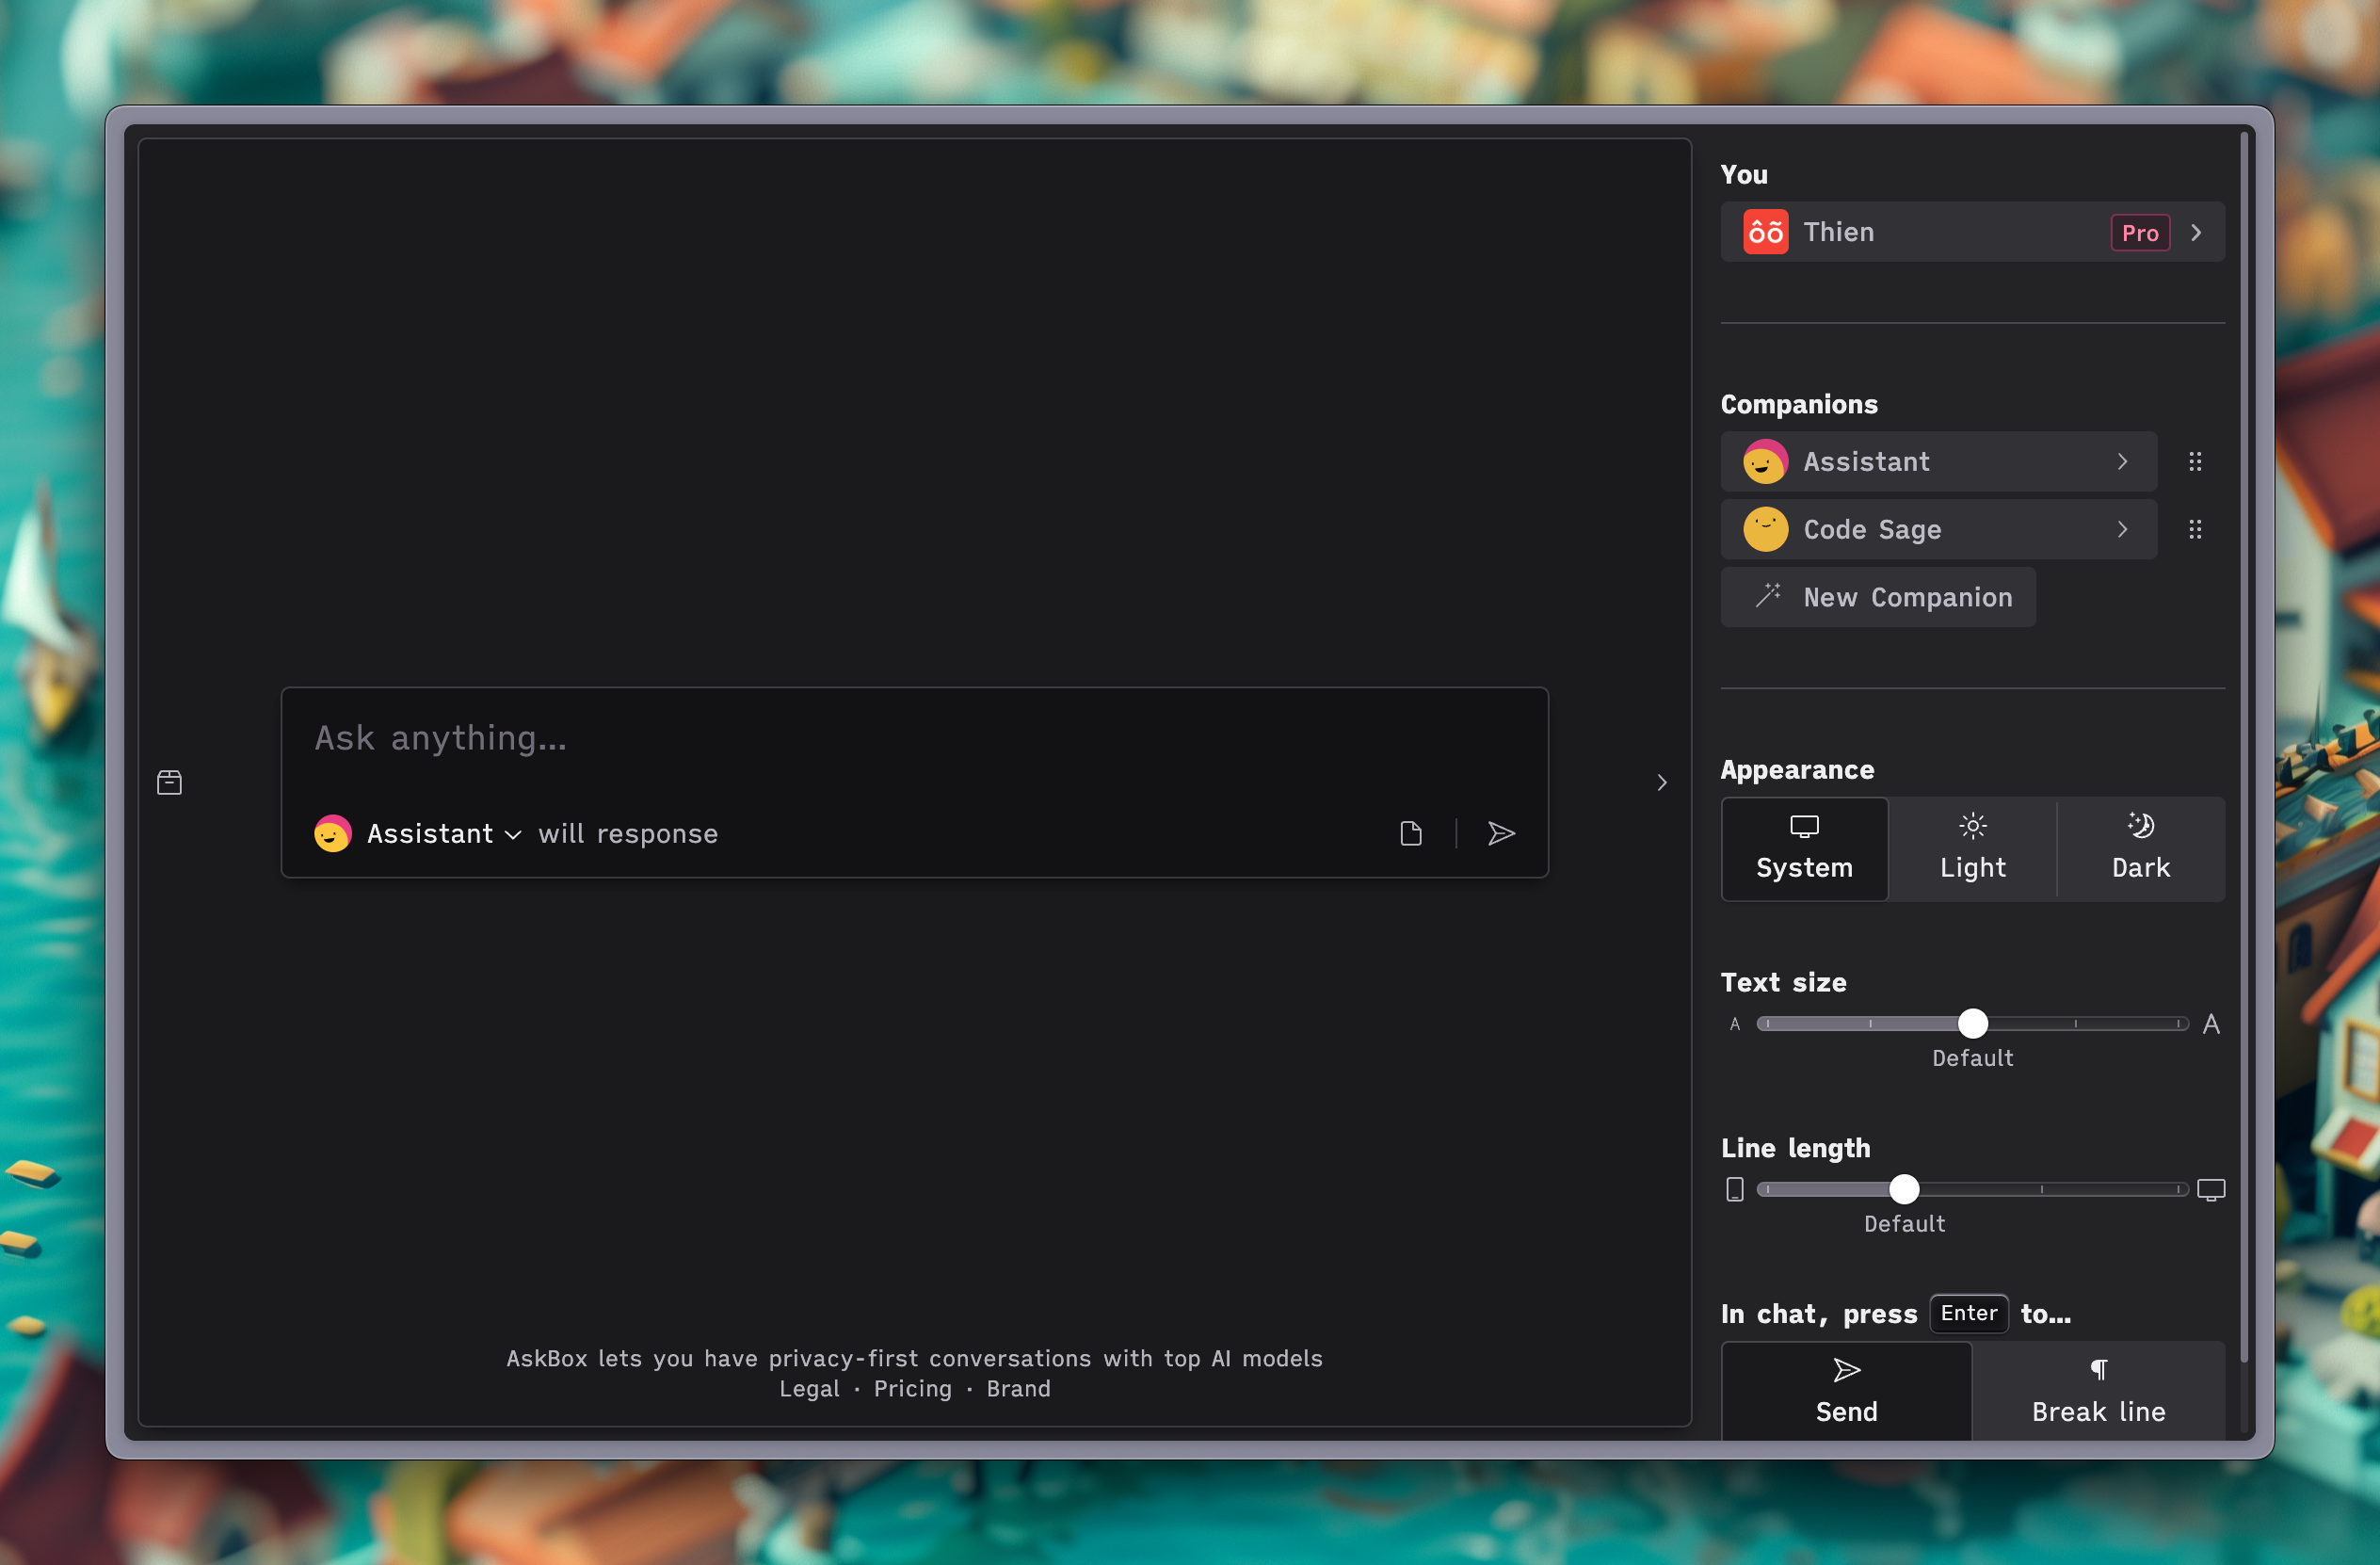Click the Default label under Line length
The height and width of the screenshot is (1565, 2380).
pos(1904,1224)
